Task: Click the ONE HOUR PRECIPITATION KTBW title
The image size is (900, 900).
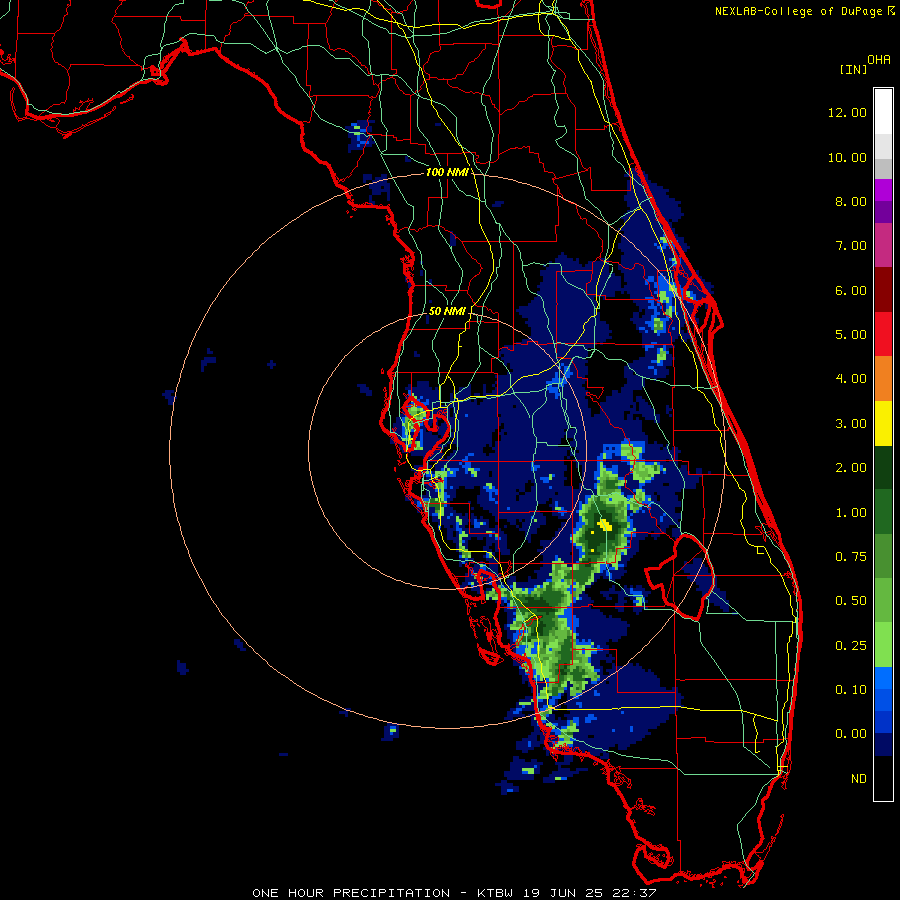Action: [x=454, y=893]
